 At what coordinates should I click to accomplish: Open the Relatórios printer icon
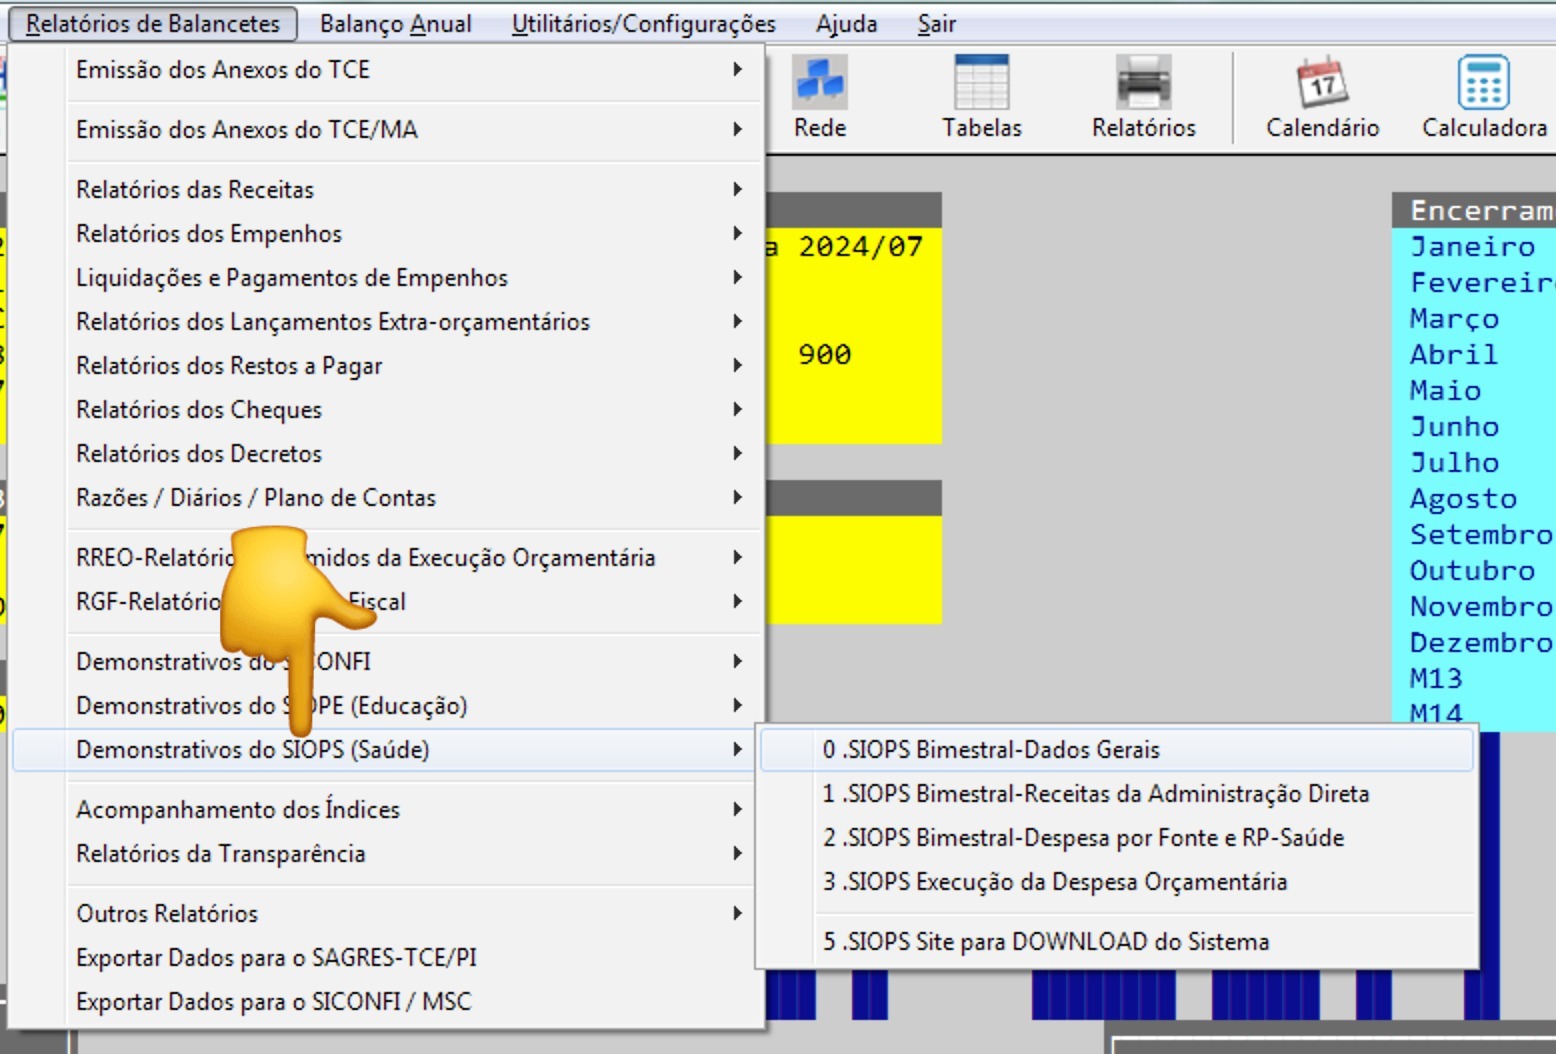click(1143, 97)
